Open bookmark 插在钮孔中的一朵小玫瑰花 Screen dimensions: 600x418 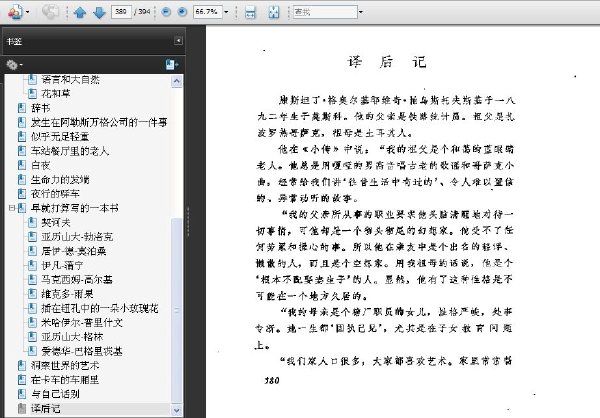click(99, 308)
